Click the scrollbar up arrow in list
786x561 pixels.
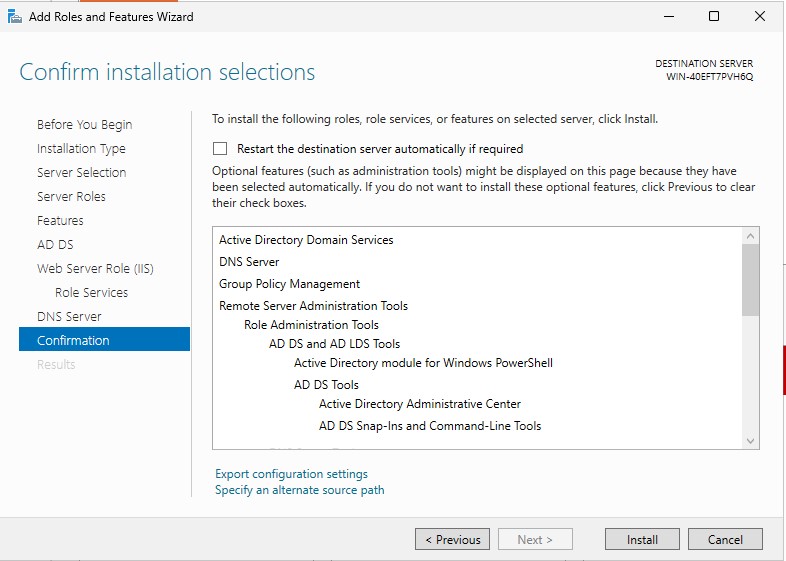(751, 235)
